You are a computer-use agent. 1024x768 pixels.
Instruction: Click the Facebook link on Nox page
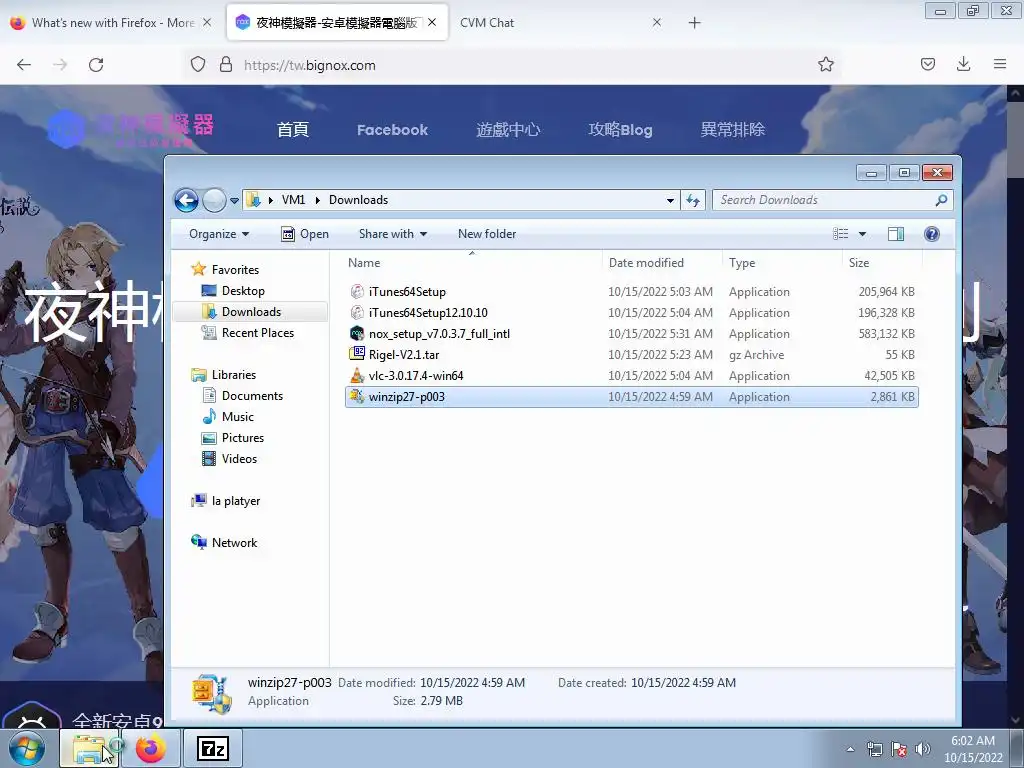392,130
